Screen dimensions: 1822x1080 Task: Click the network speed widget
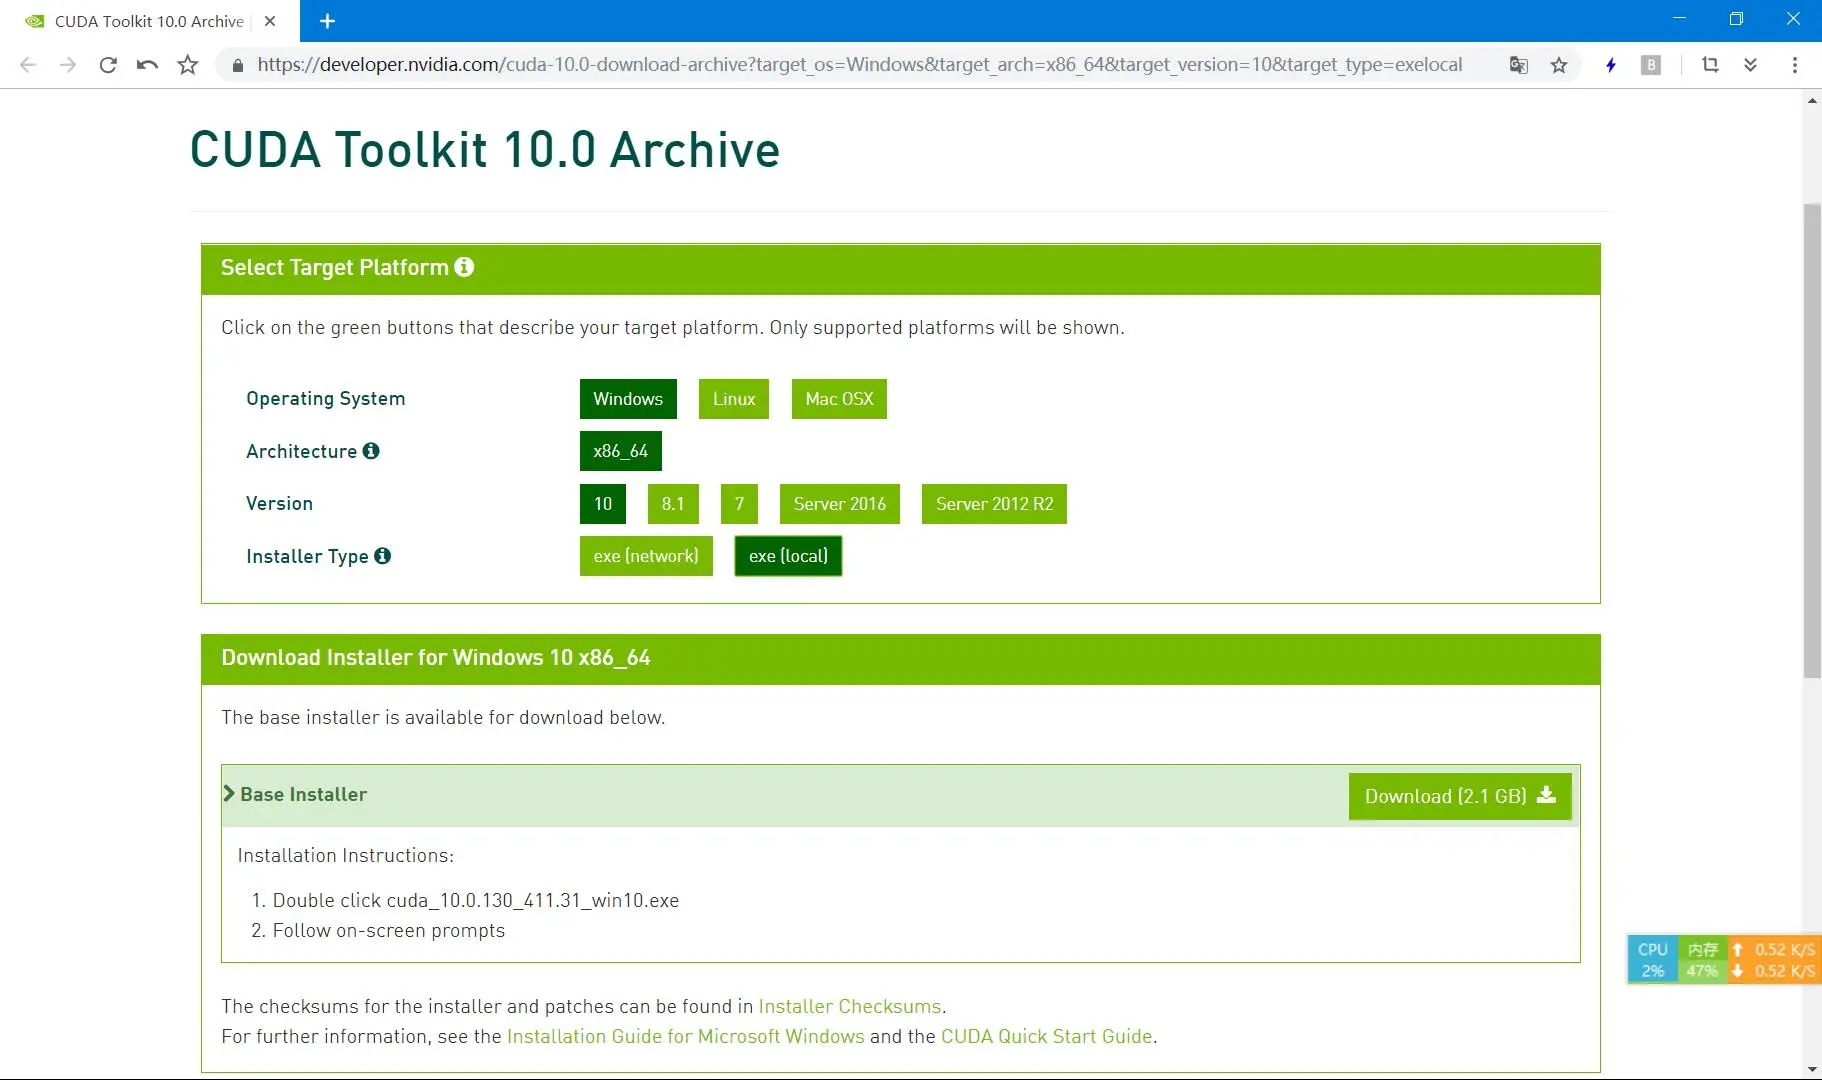click(1775, 960)
